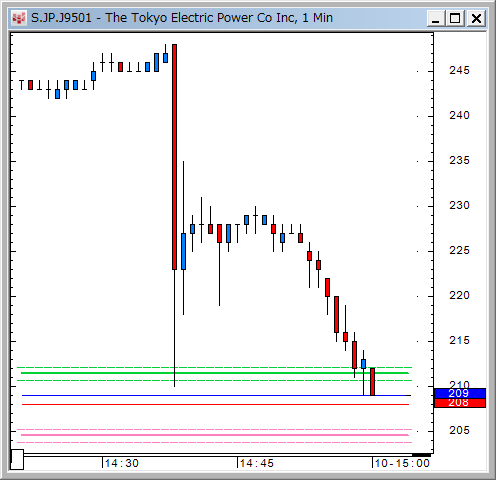Select the solid pink horizontal line
496x480 pixels.
click(x=215, y=435)
